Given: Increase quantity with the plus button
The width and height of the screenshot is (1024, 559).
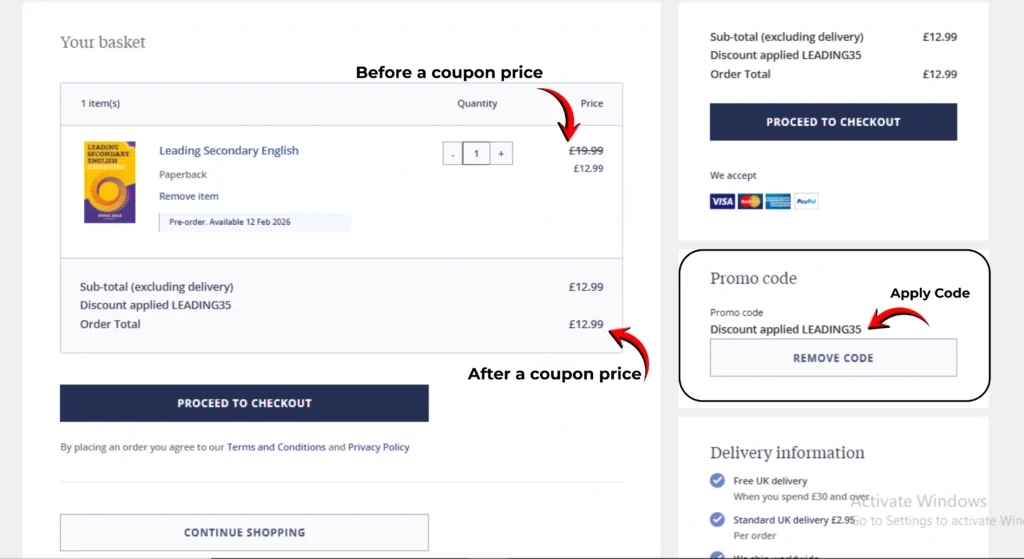Looking at the screenshot, I should 501,154.
